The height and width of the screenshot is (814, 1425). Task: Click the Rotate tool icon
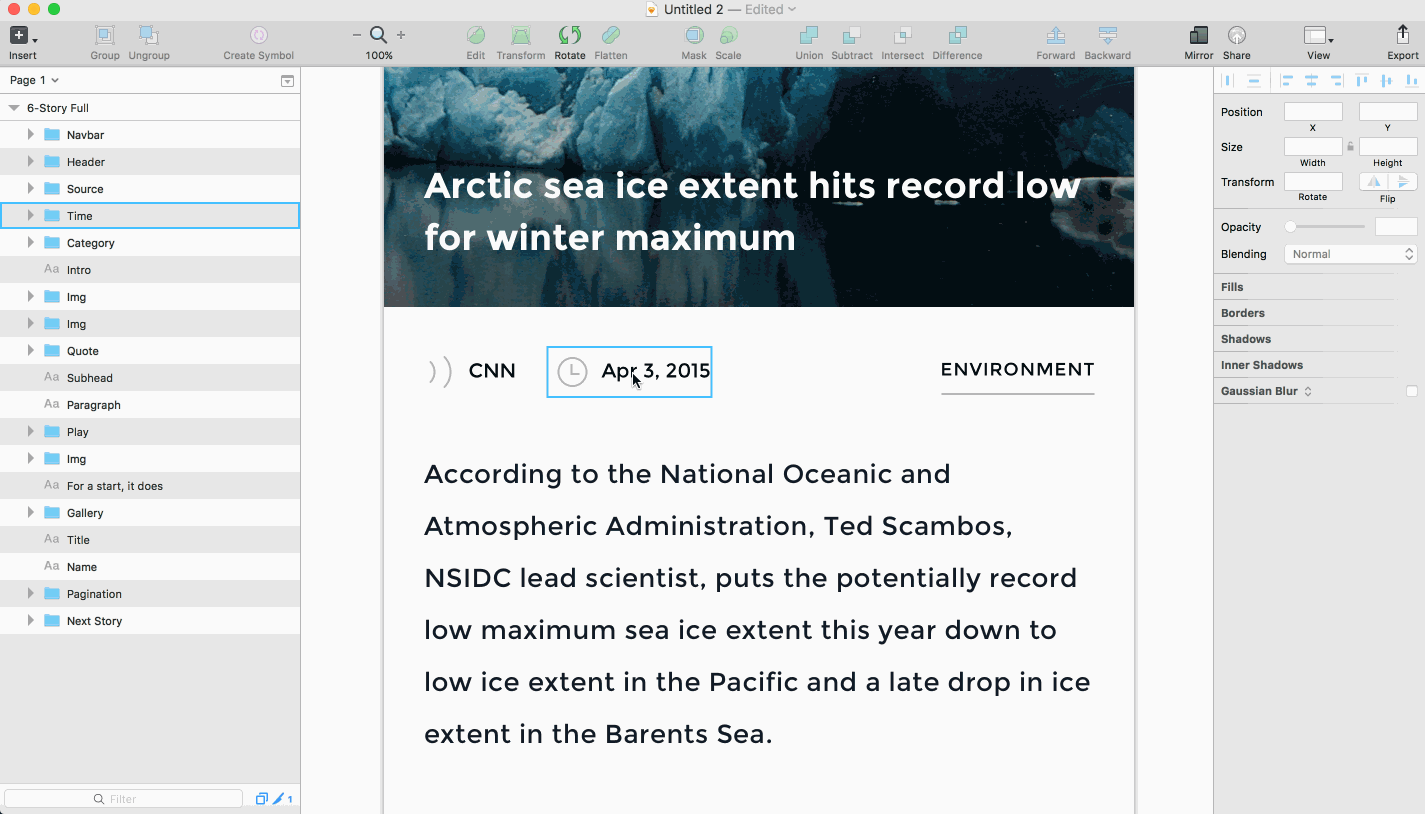[x=569, y=36]
